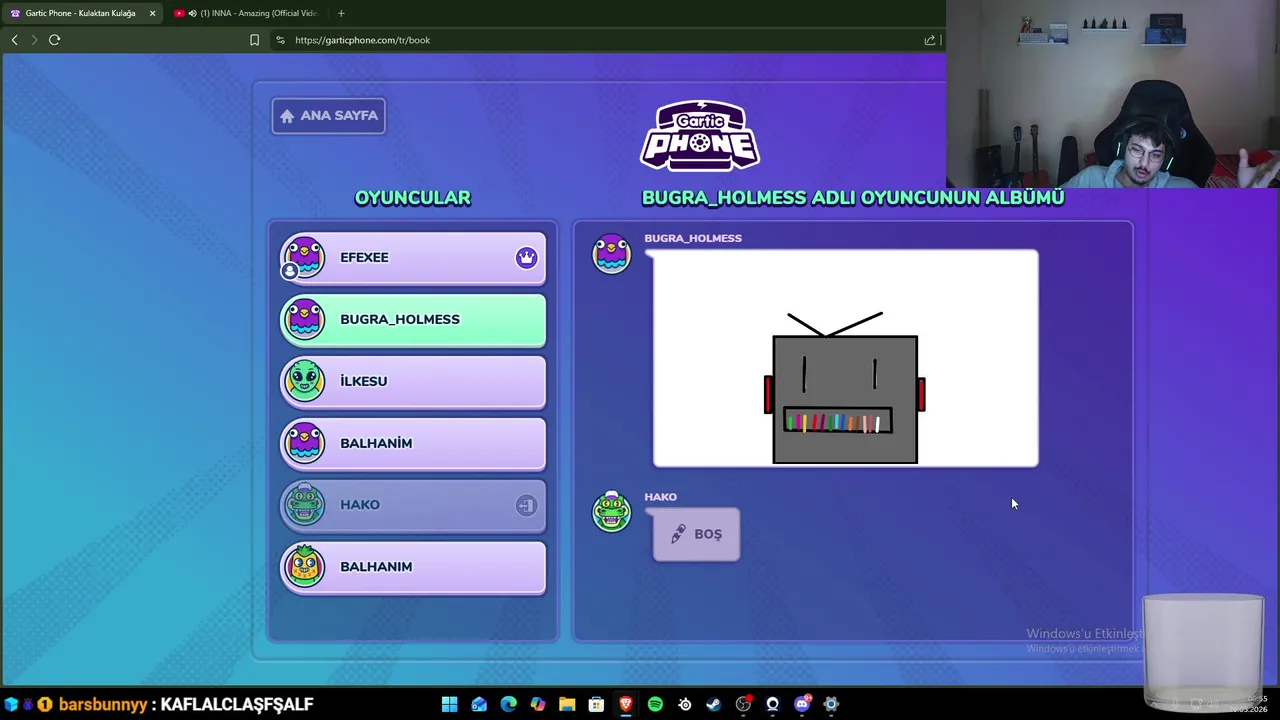Open Steam from the taskbar

[713, 704]
